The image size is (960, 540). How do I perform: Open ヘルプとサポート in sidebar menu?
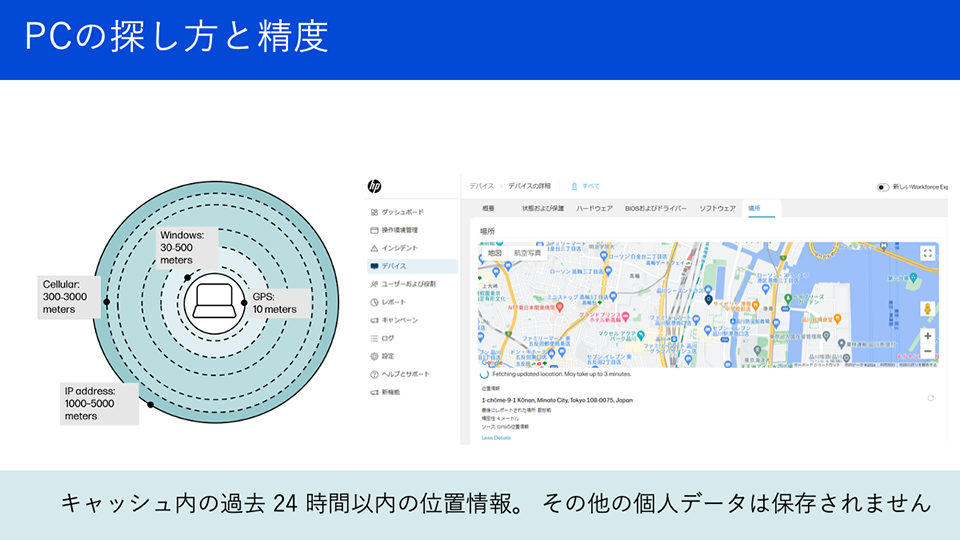point(405,374)
